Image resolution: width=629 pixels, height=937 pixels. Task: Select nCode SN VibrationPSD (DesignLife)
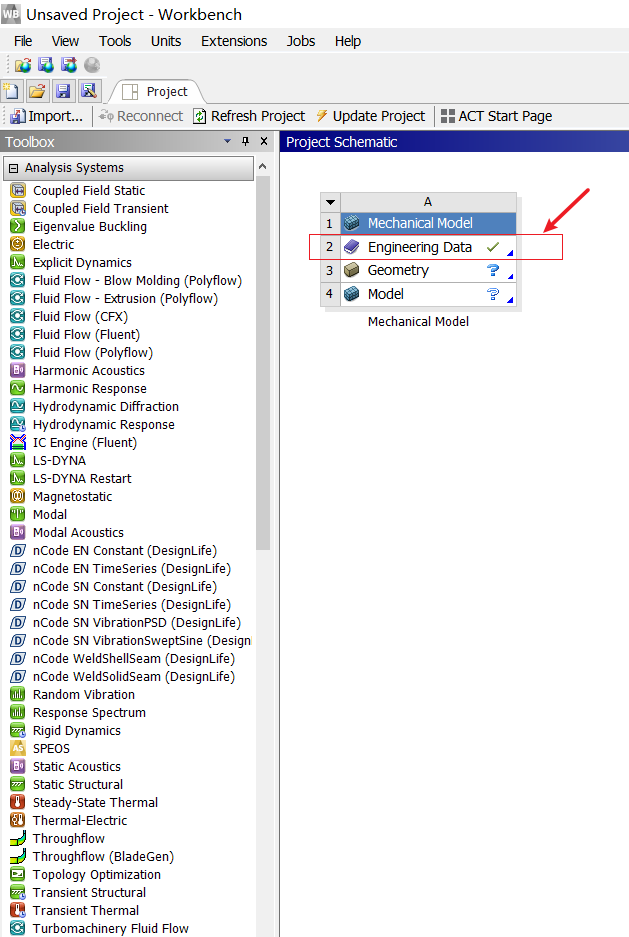point(137,623)
